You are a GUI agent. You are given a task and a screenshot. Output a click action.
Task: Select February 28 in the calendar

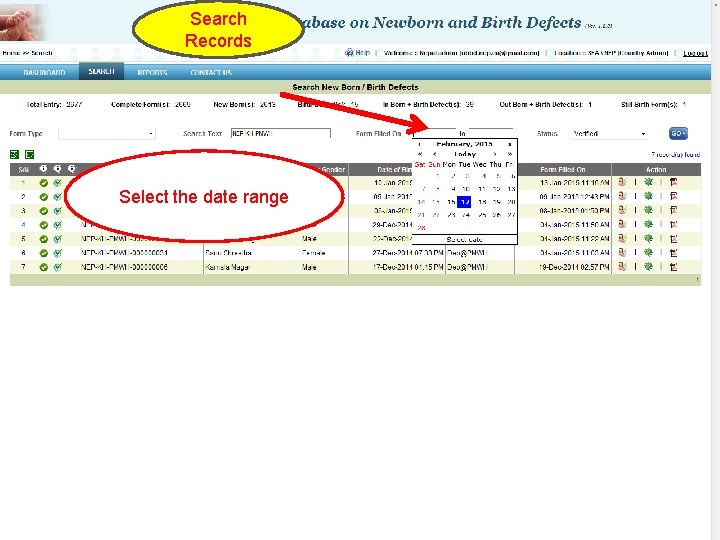[x=422, y=227]
